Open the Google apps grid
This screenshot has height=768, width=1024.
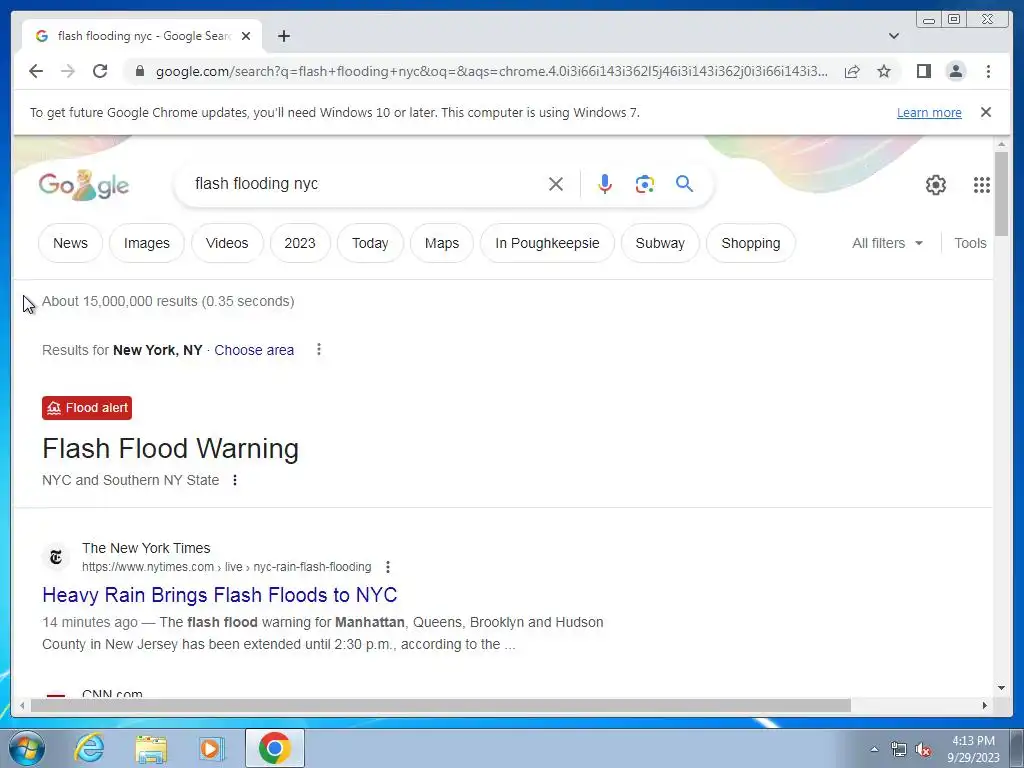(x=982, y=185)
